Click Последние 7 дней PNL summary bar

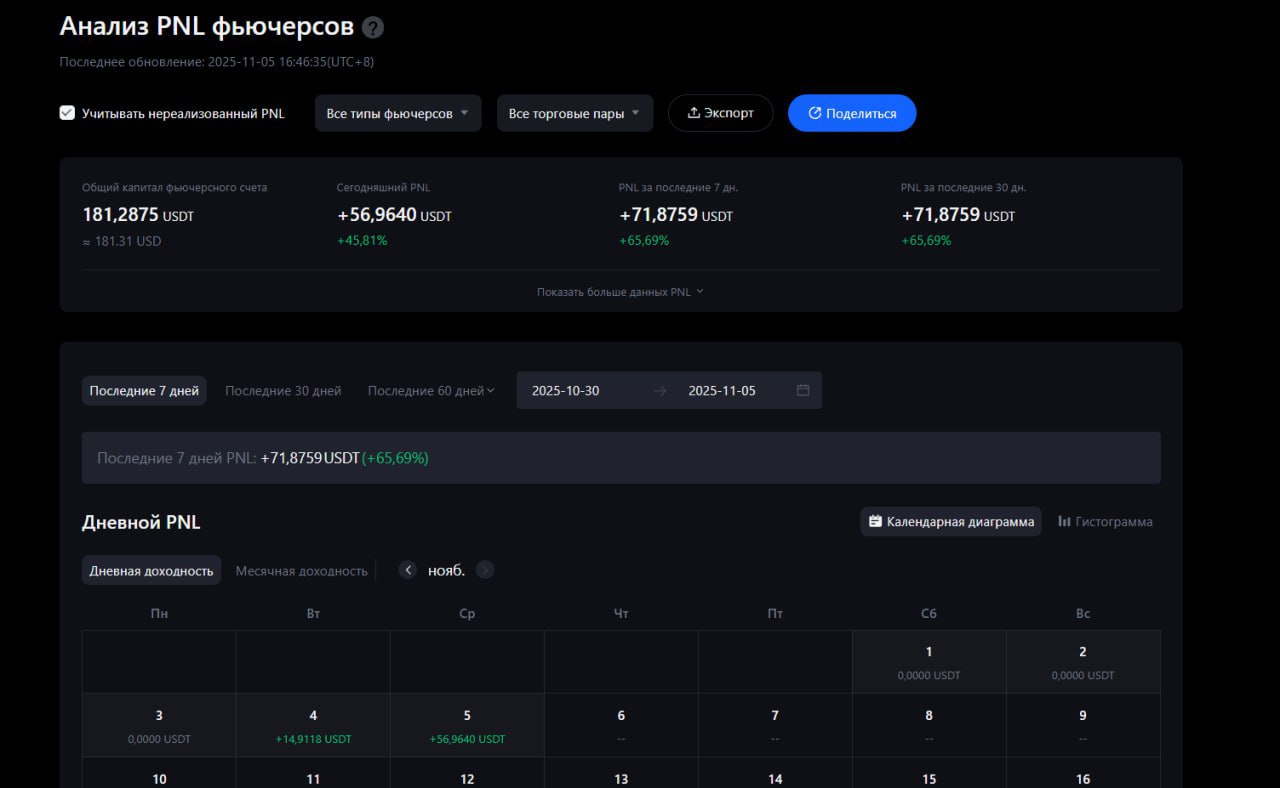[621, 458]
